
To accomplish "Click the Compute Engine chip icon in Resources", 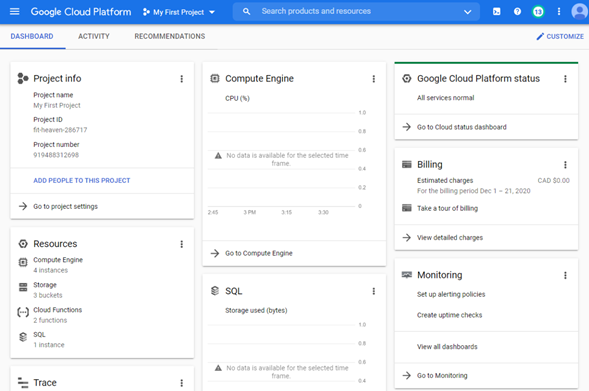I will [x=23, y=262].
